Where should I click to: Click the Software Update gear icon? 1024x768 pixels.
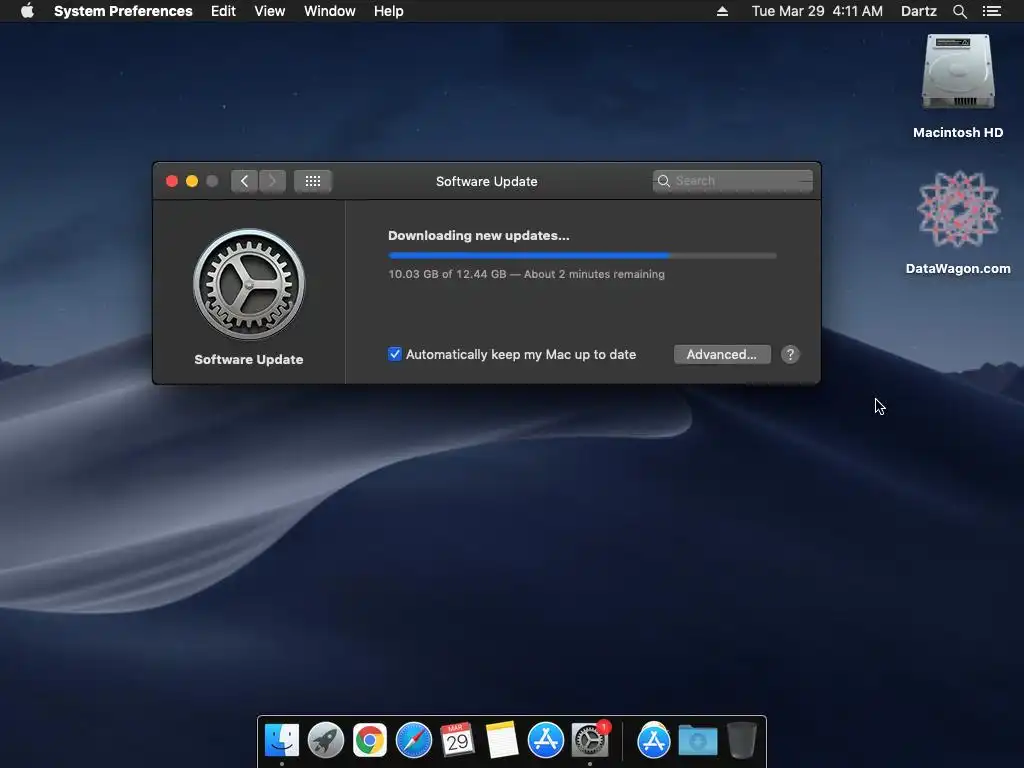[249, 284]
